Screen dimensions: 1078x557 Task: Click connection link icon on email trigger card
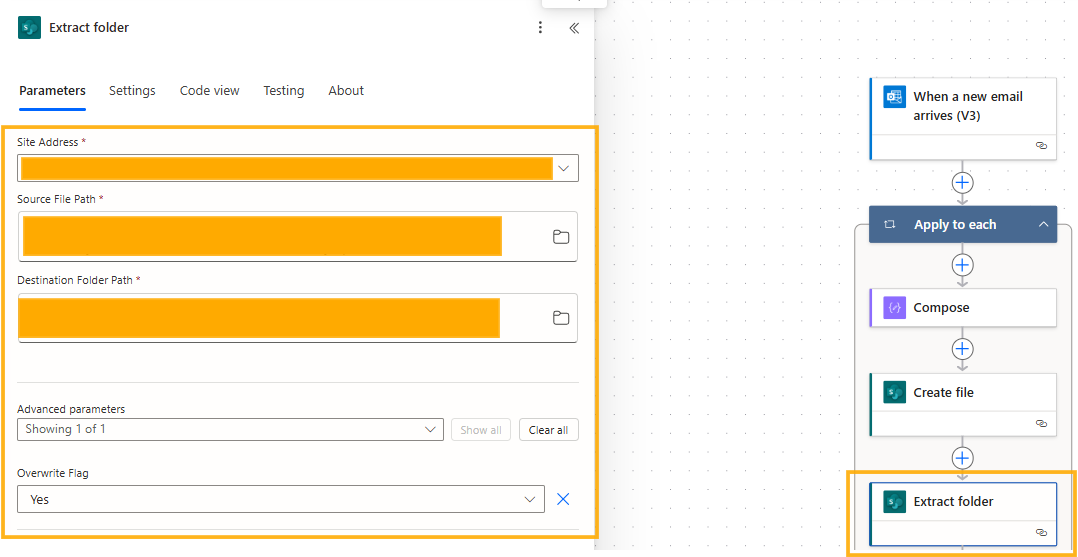[1041, 146]
